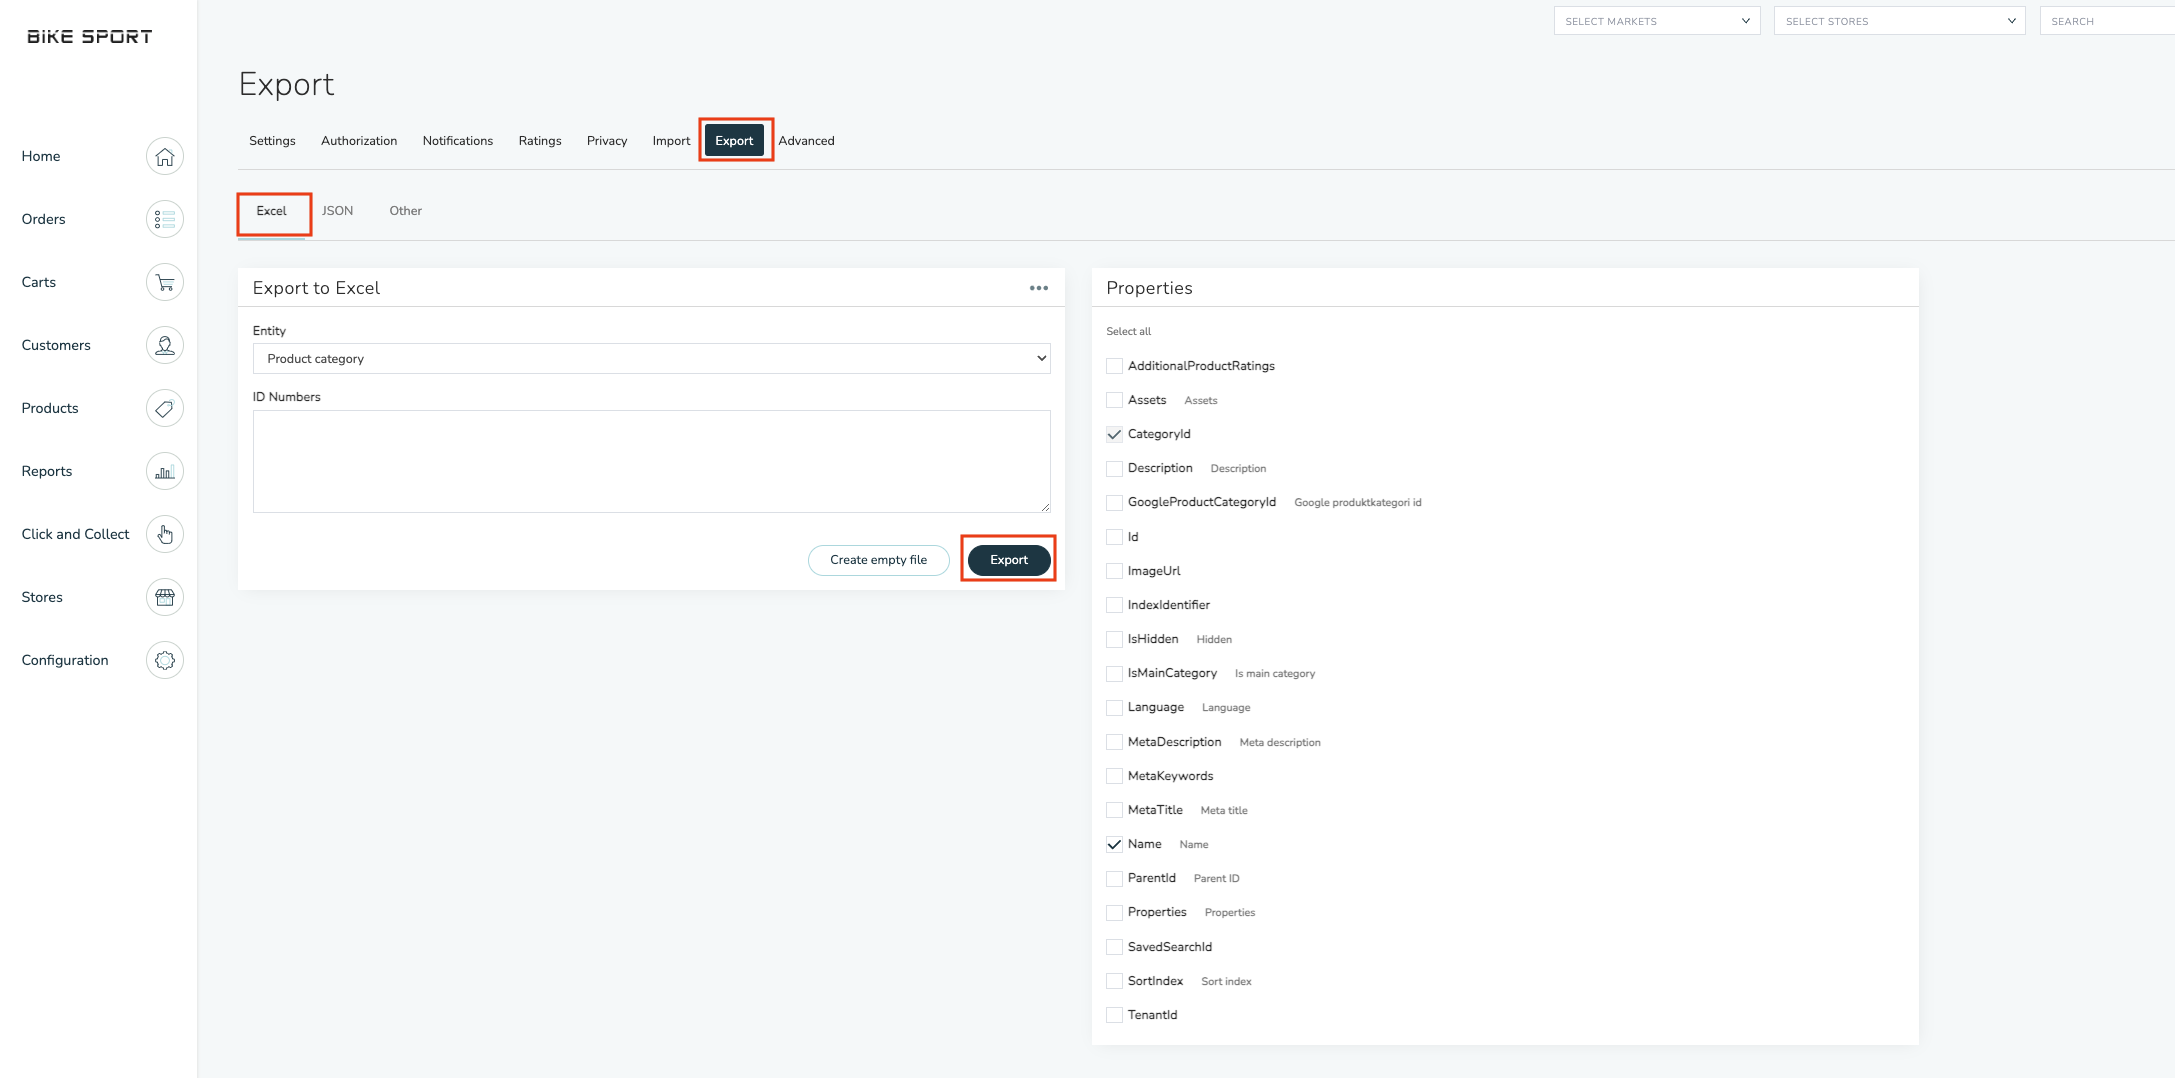Click inside the ID Numbers text area
Image resolution: width=2175 pixels, height=1078 pixels.
pos(651,461)
